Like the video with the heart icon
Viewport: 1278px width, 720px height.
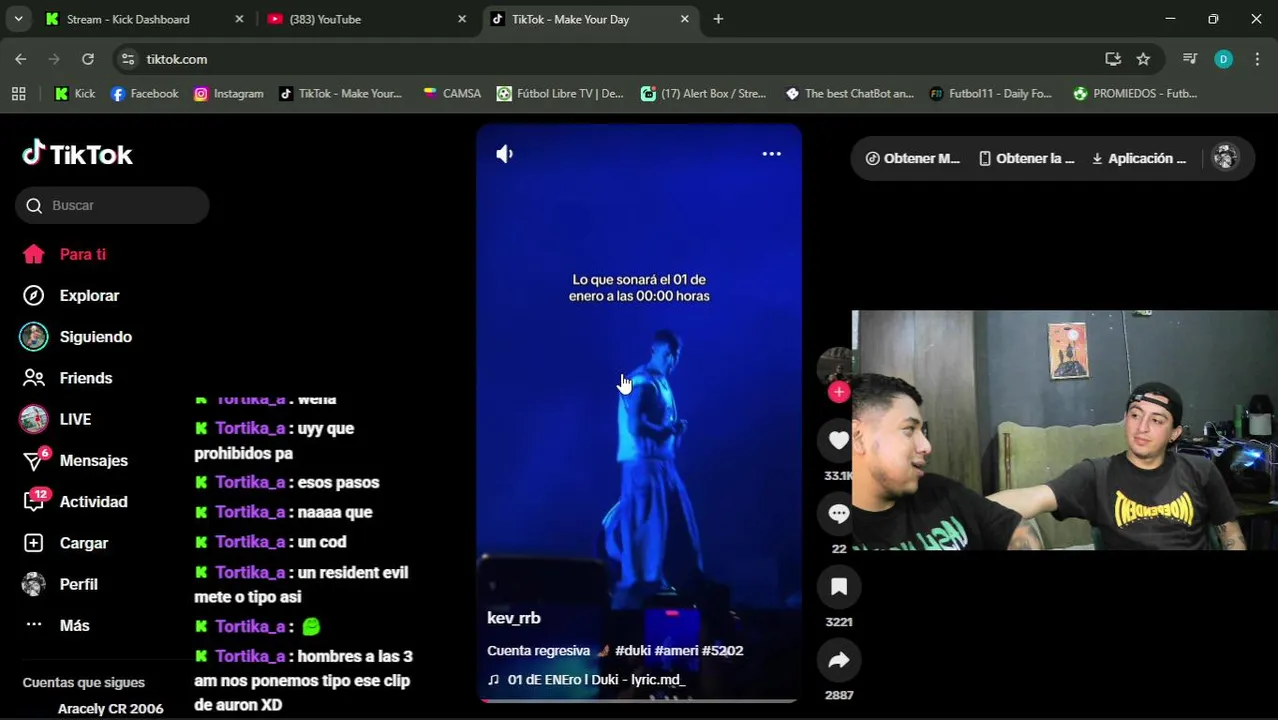tap(838, 440)
